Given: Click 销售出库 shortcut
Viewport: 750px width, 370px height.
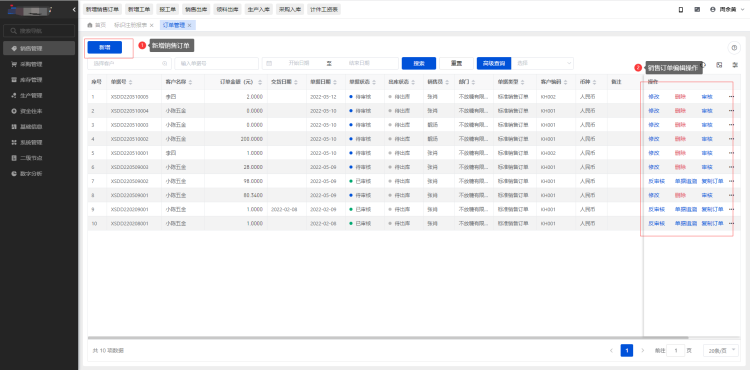Looking at the screenshot, I should pyautogui.click(x=196, y=10).
